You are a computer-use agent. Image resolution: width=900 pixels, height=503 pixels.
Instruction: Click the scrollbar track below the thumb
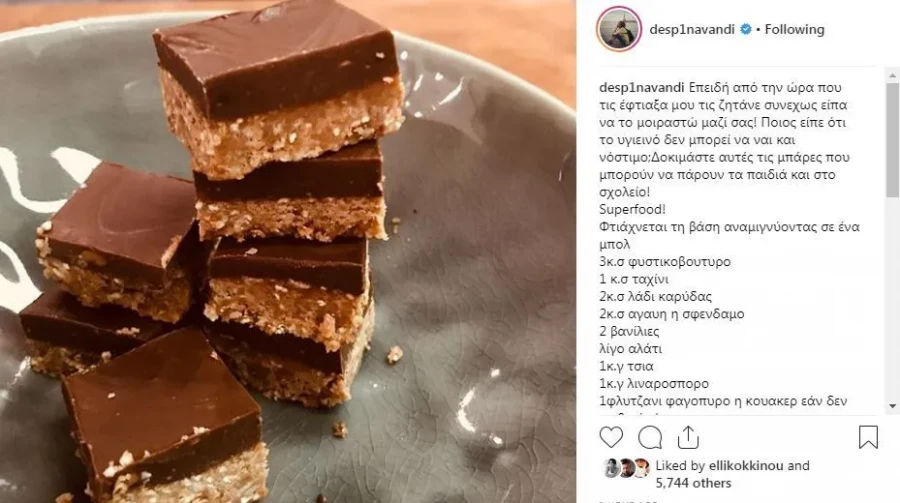(893, 299)
